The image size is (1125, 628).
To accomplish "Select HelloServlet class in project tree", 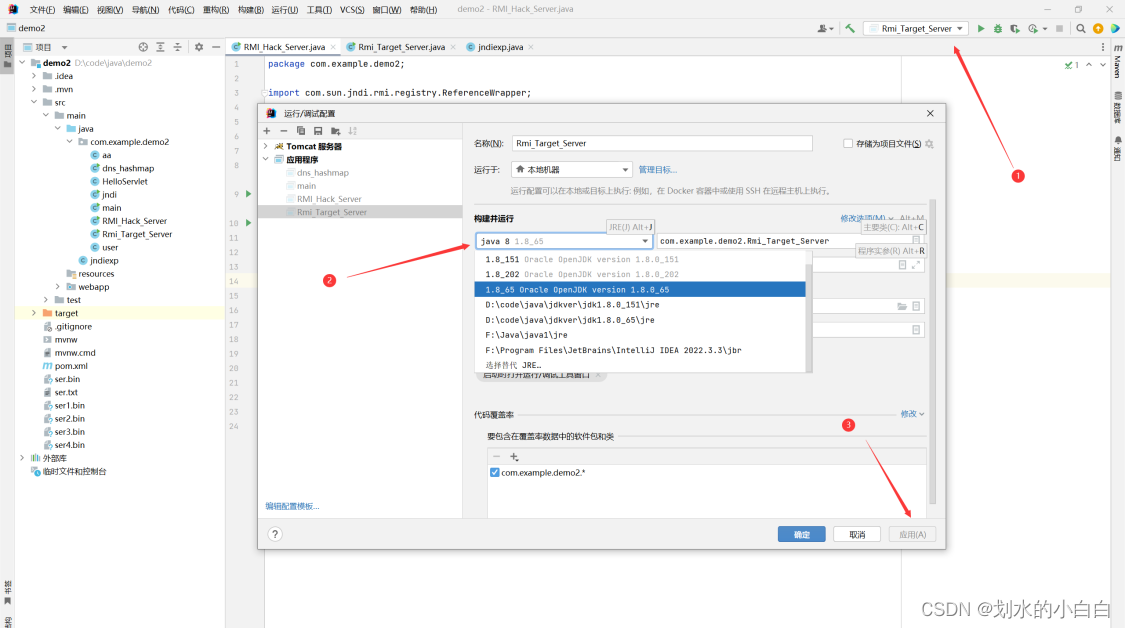I will (x=124, y=182).
